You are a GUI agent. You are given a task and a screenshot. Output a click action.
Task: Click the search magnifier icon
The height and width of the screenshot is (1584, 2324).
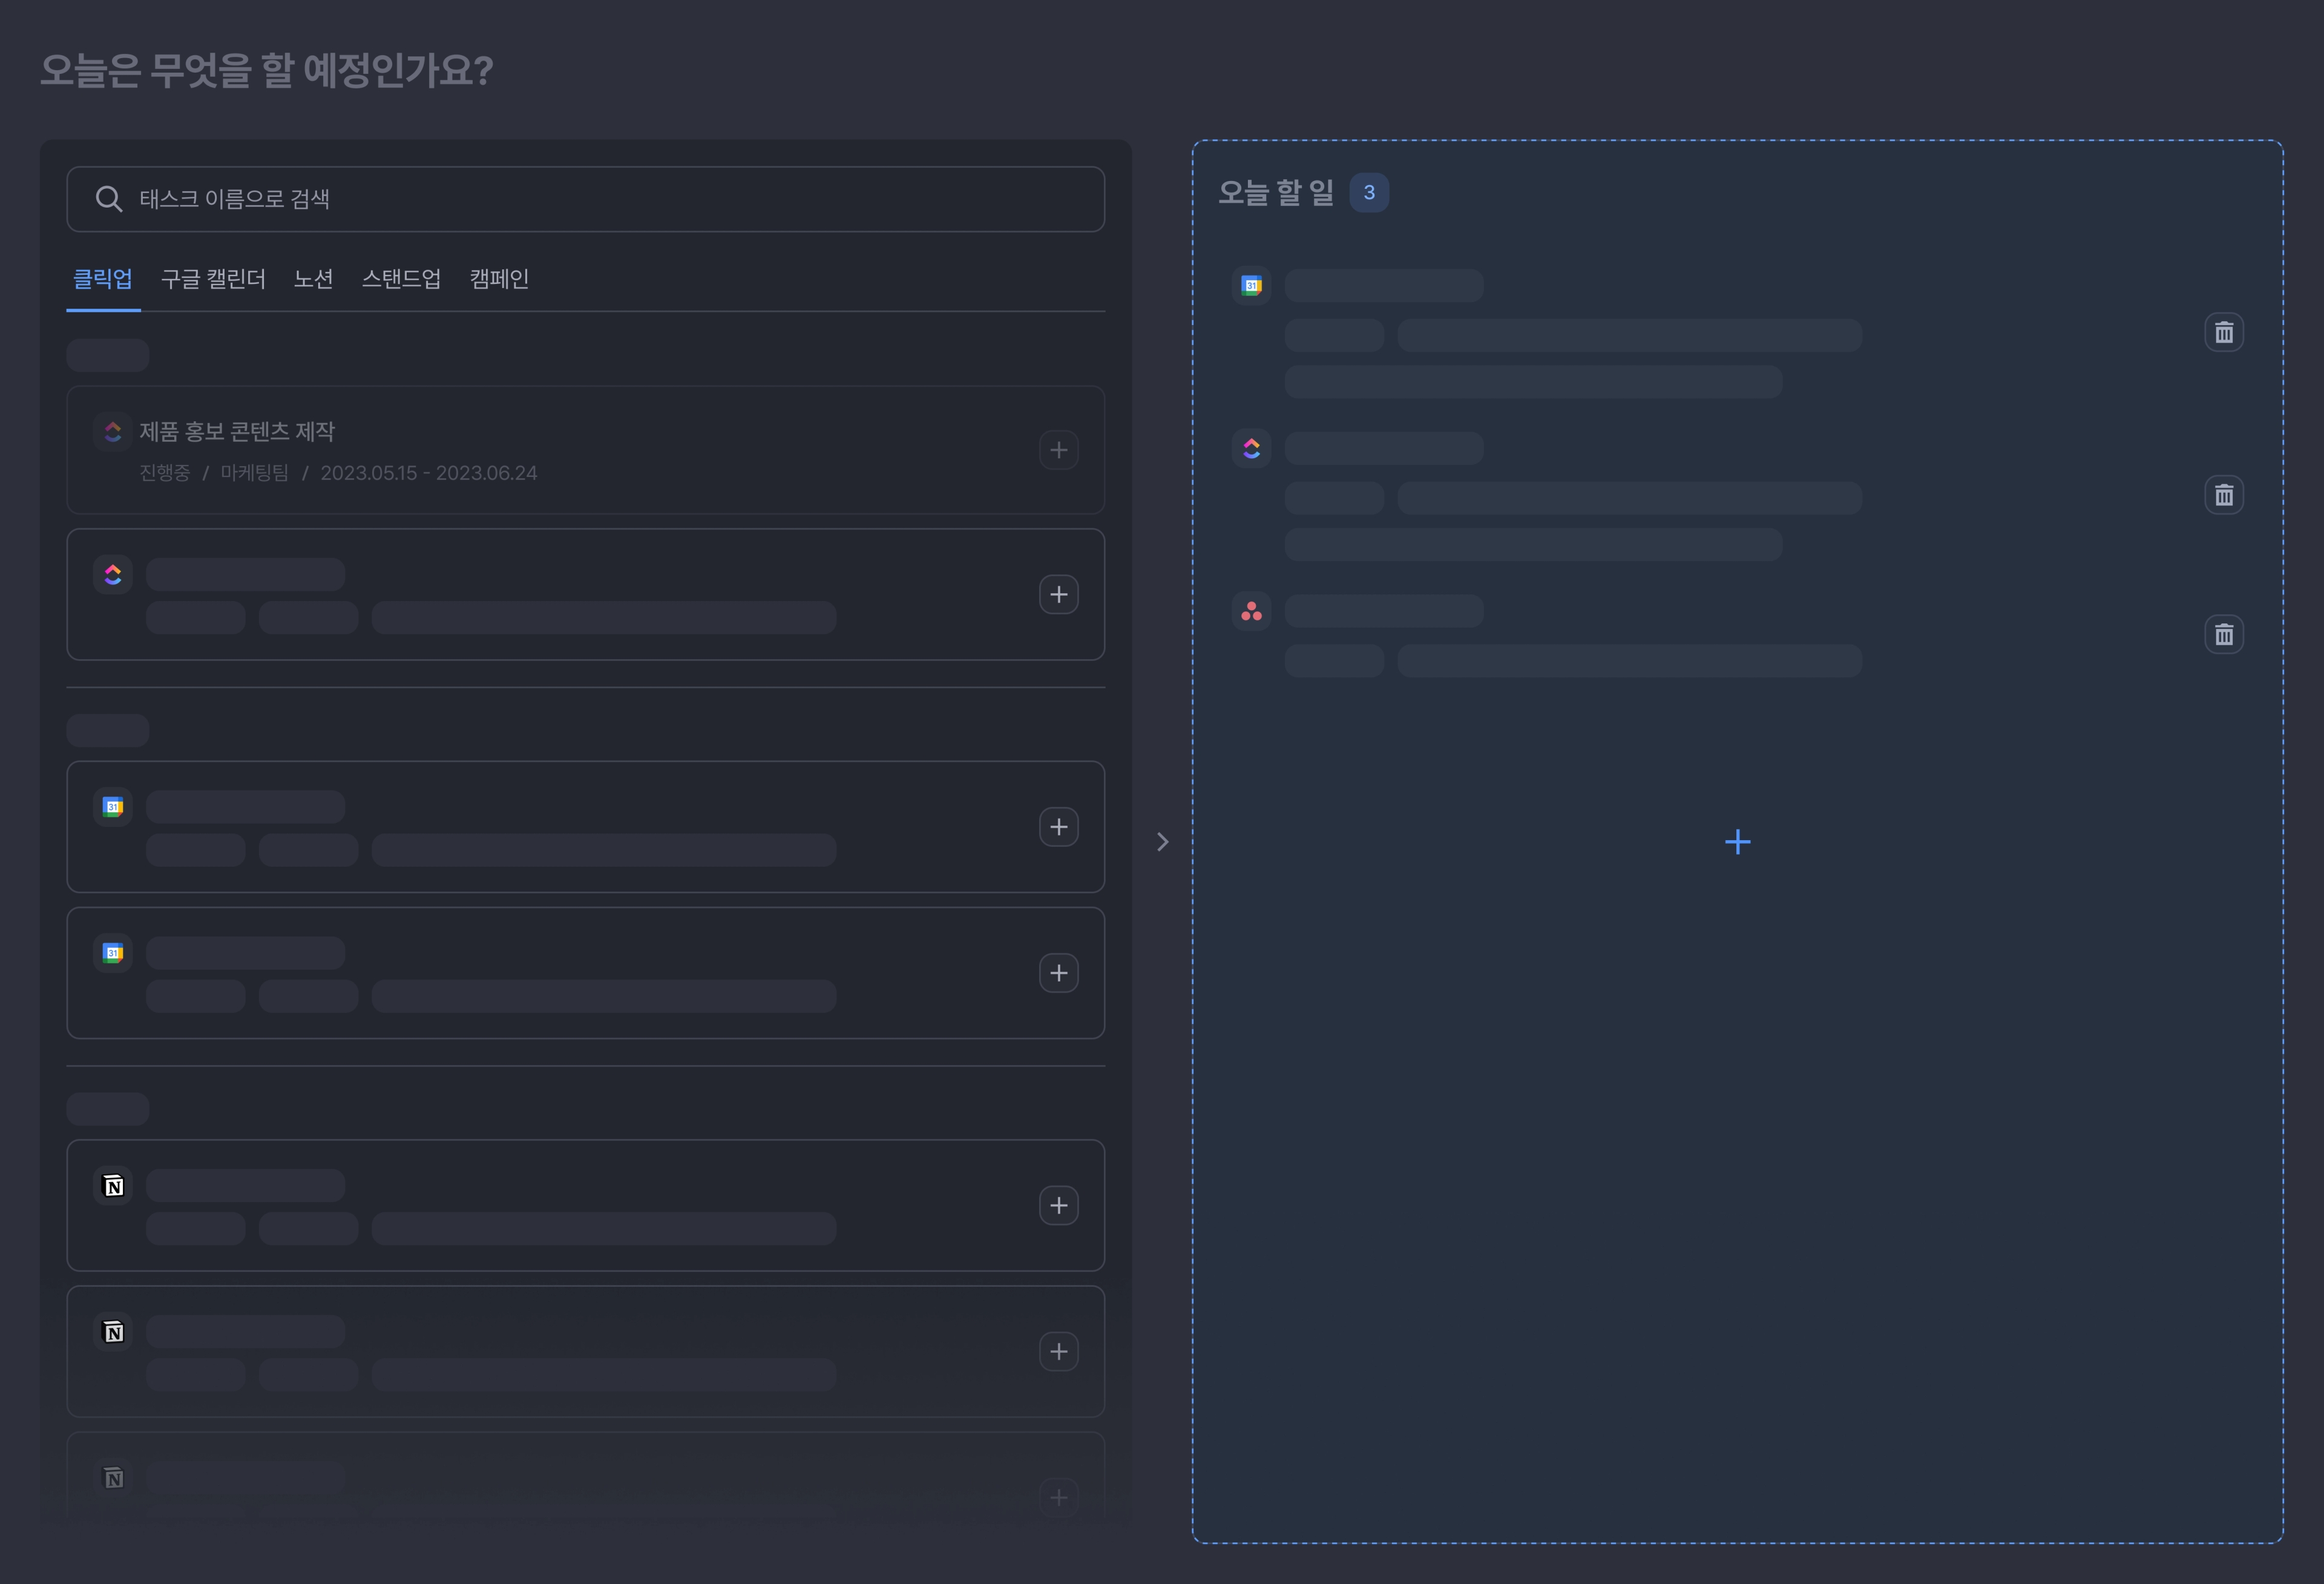[109, 199]
